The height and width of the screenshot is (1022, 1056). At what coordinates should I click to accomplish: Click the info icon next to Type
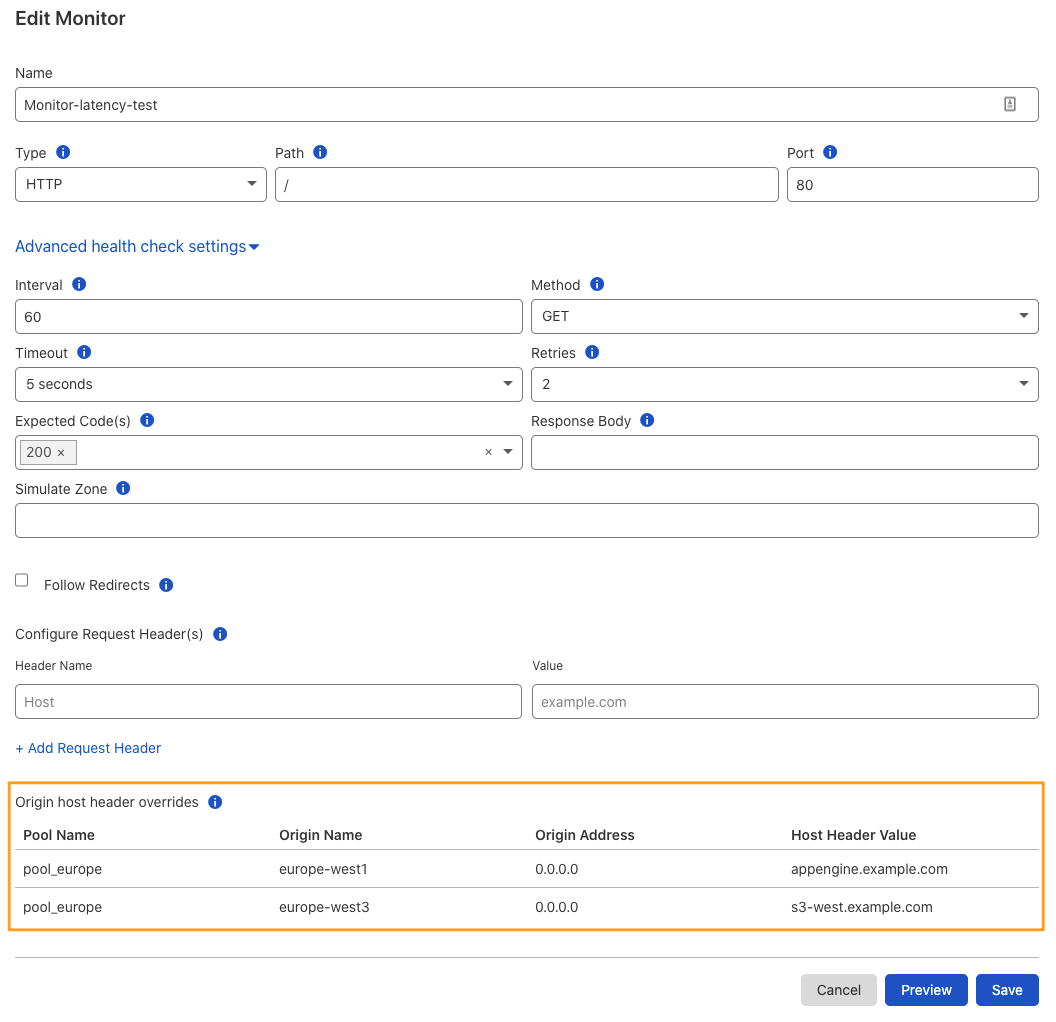pyautogui.click(x=63, y=152)
